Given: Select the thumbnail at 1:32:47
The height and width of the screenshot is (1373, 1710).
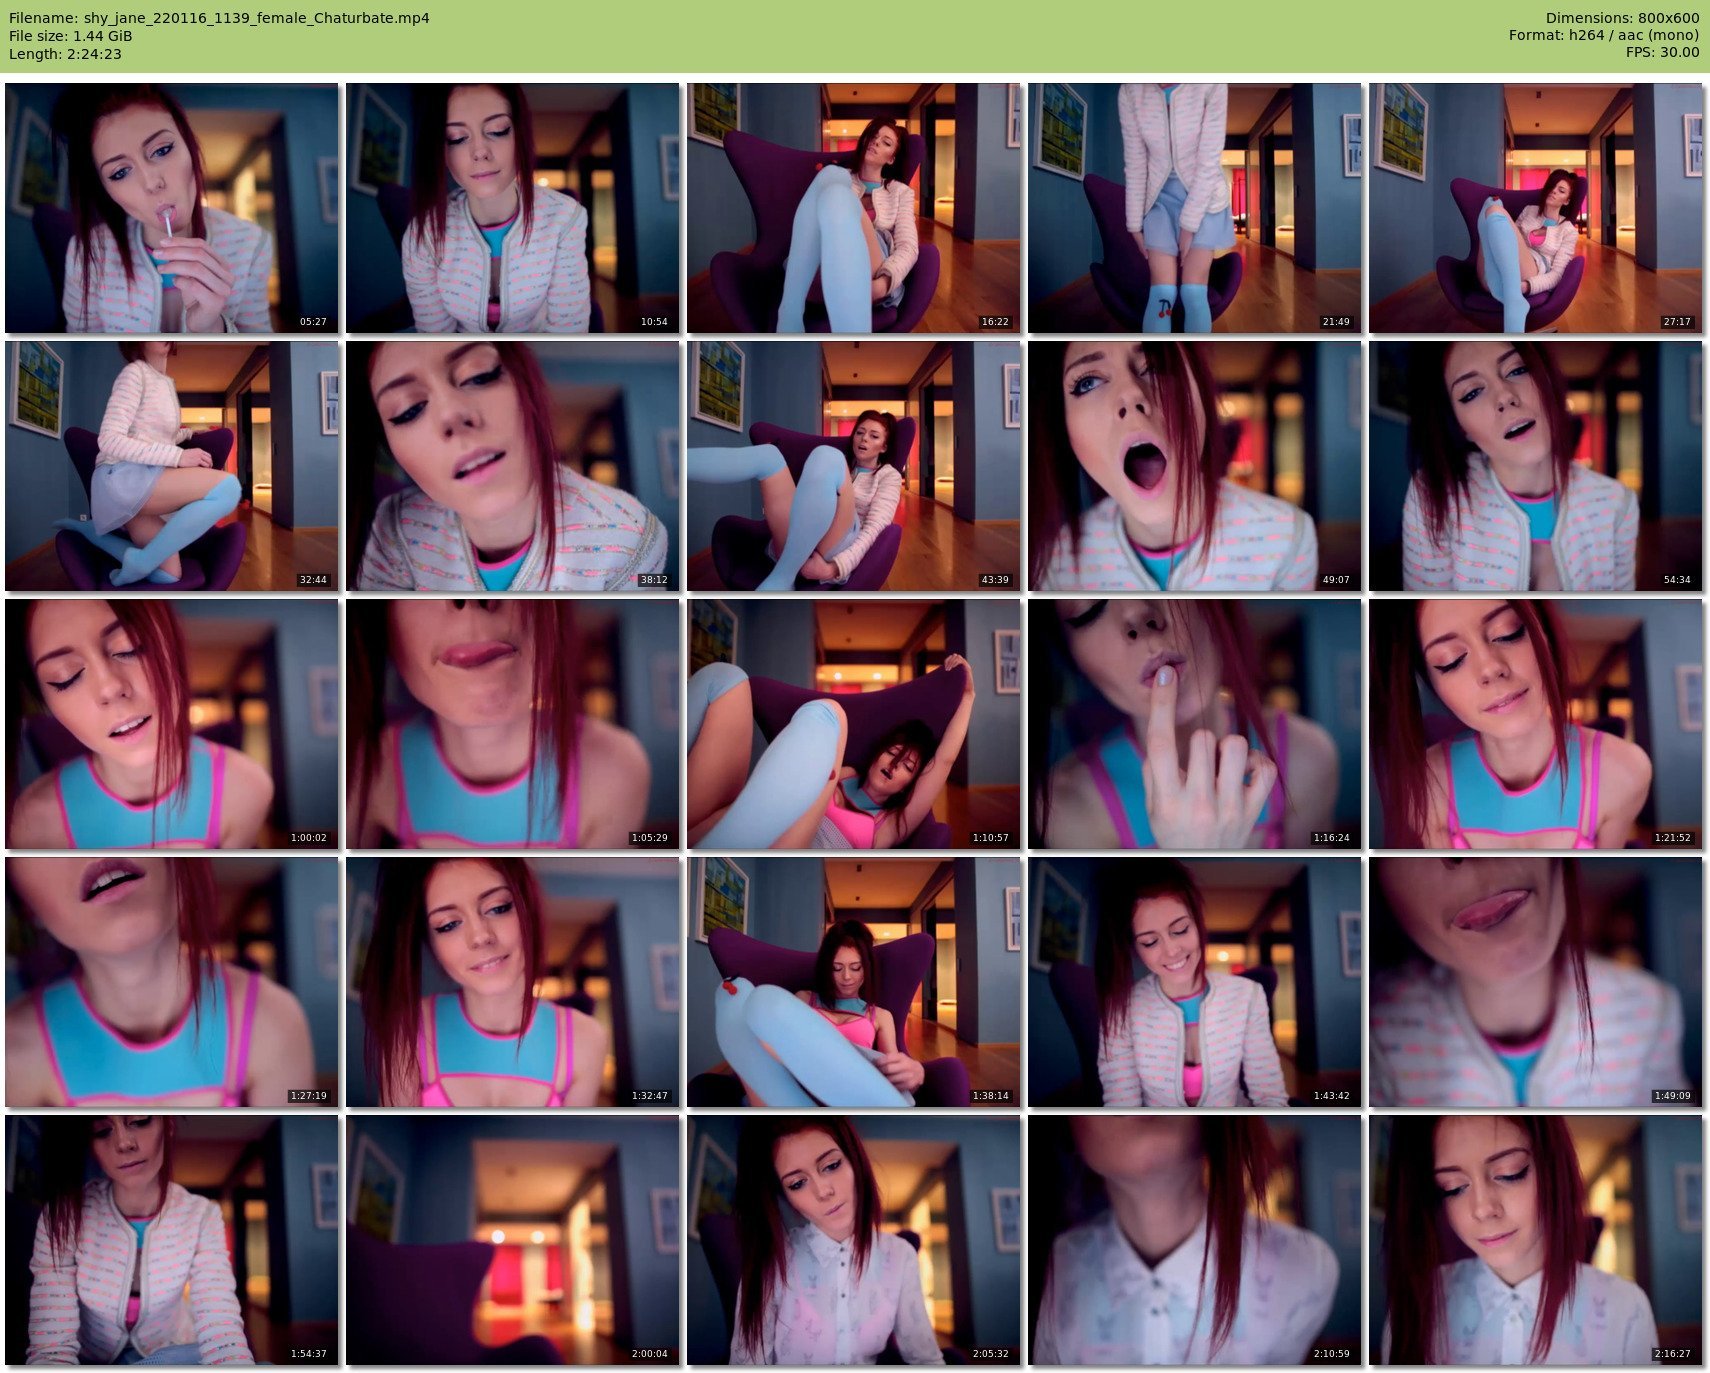Looking at the screenshot, I should pos(513,982).
